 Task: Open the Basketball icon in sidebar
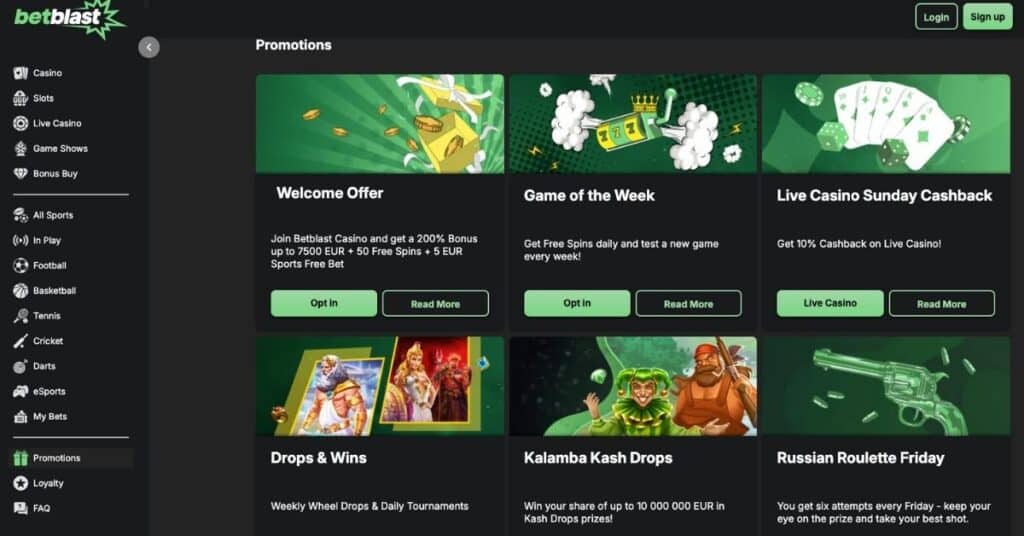pos(21,291)
